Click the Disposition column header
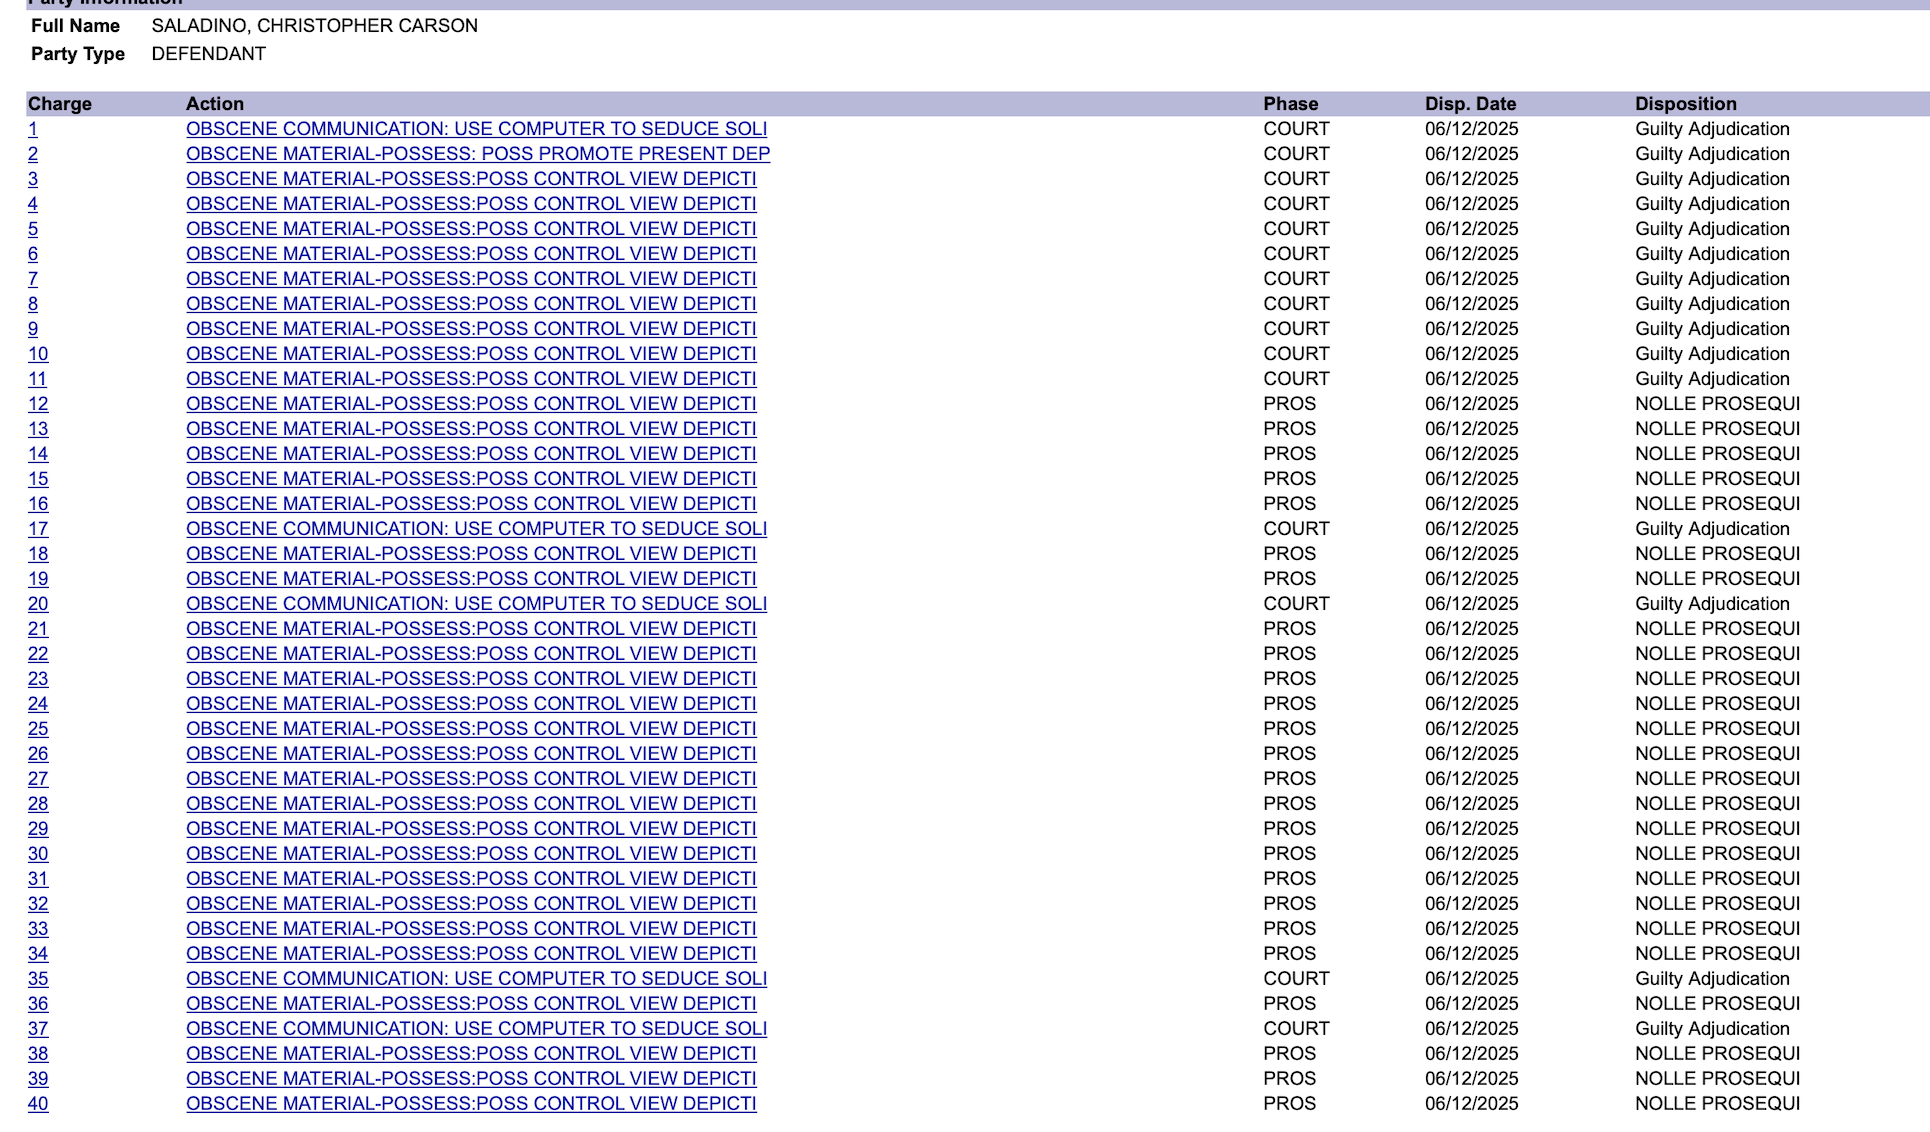1930x1132 pixels. [1685, 104]
